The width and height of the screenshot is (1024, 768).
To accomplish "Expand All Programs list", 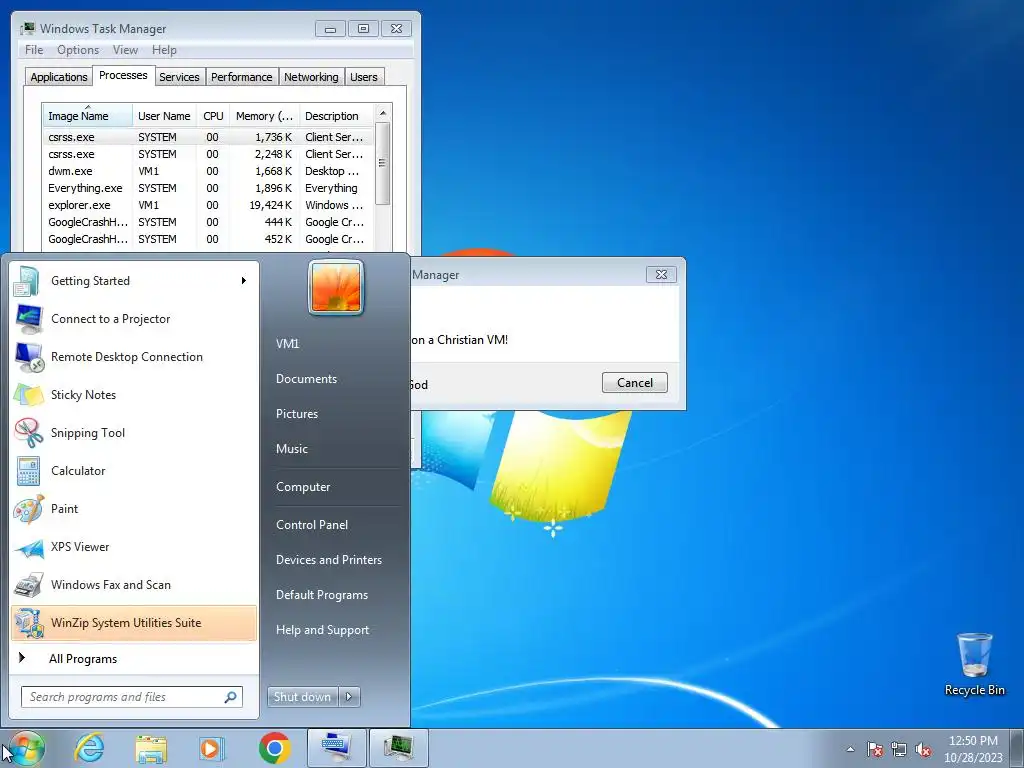I will 83,659.
